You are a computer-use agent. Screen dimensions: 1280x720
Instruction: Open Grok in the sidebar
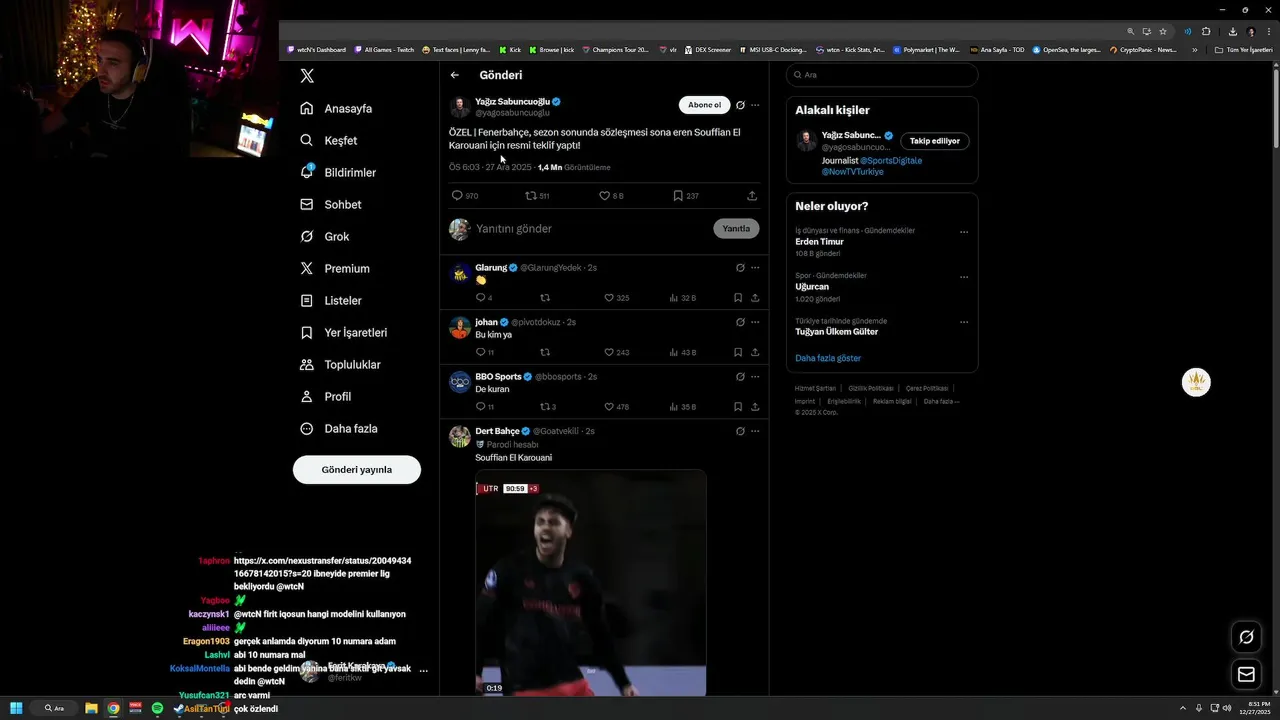[324, 236]
